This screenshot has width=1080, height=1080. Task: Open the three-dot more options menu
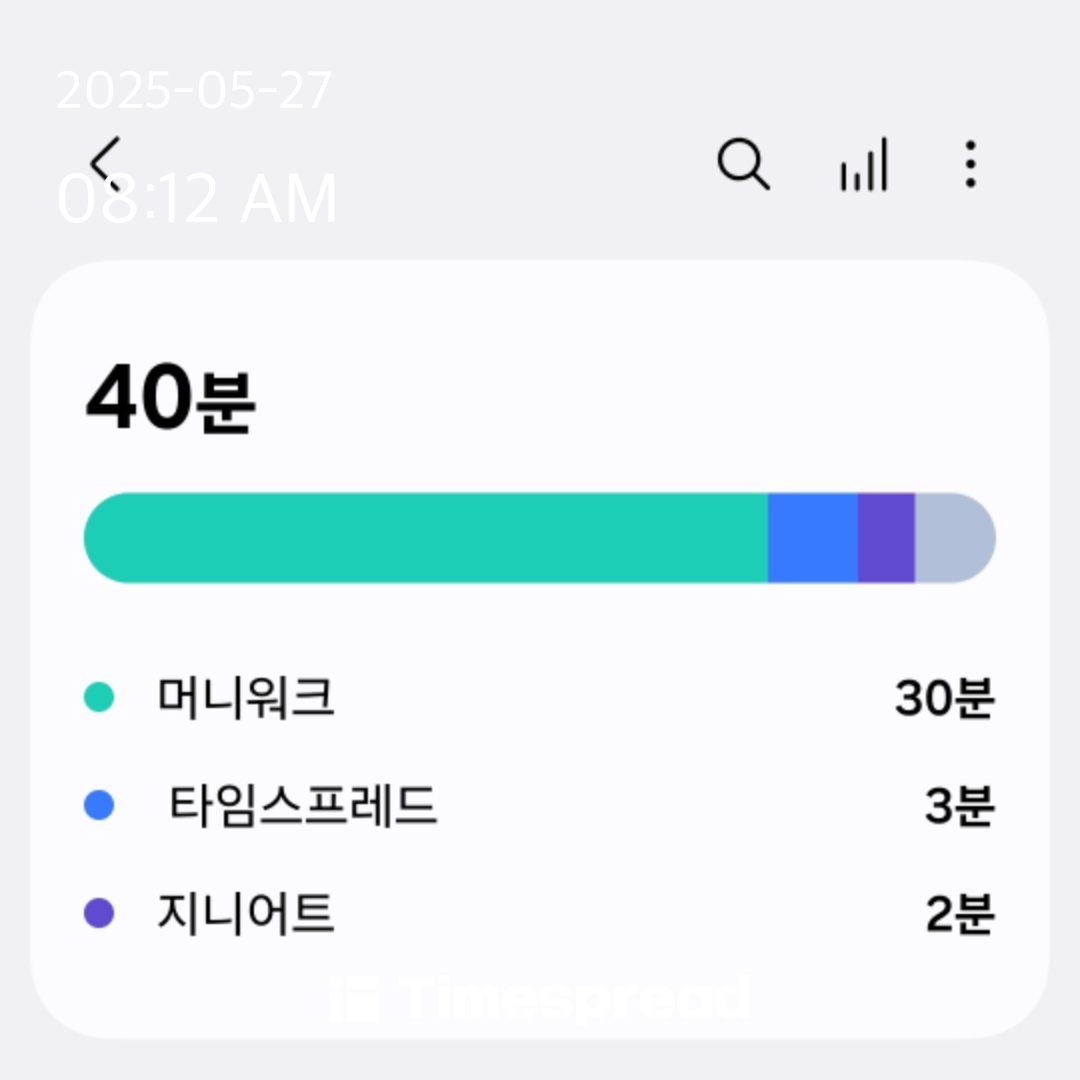click(970, 164)
